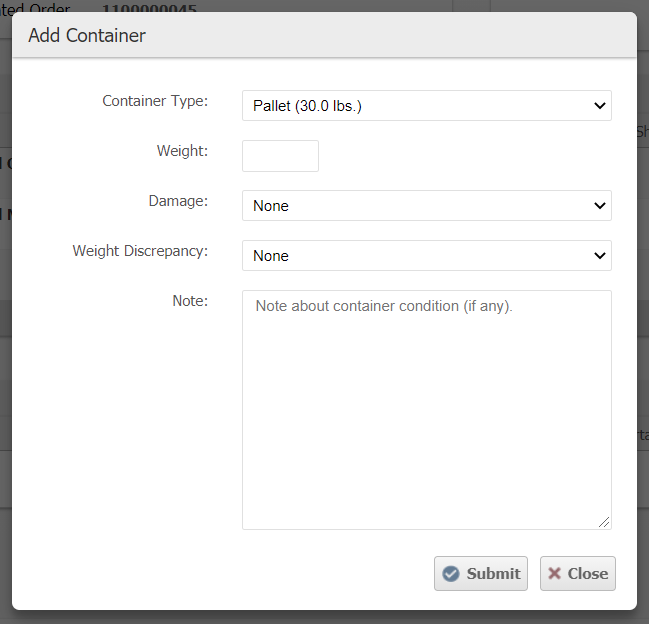The image size is (649, 624).
Task: Click inside the Note text area
Action: point(426,410)
